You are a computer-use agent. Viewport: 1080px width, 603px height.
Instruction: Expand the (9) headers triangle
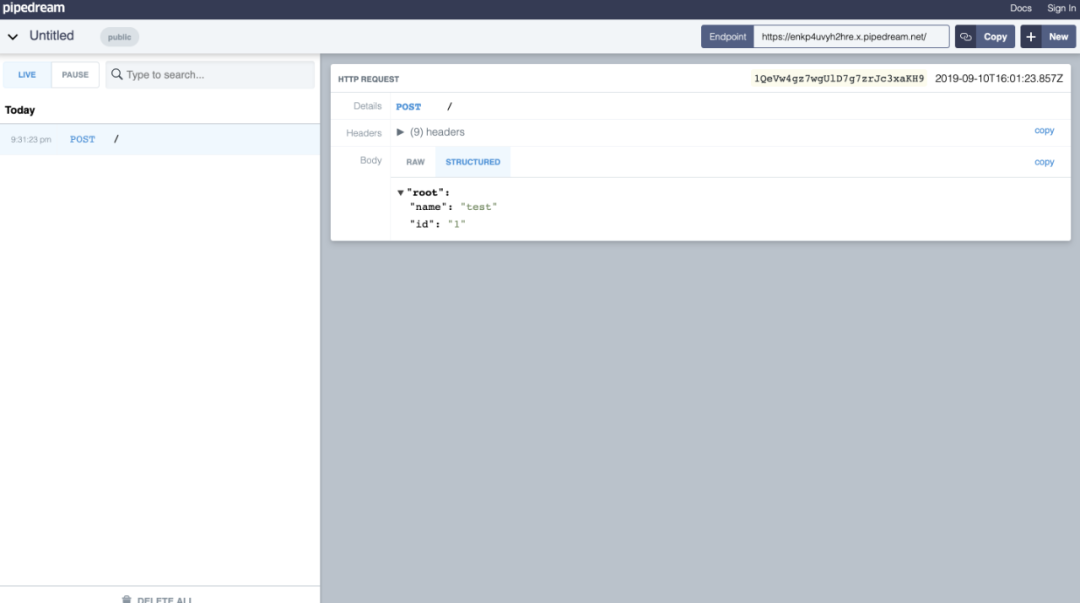(400, 132)
